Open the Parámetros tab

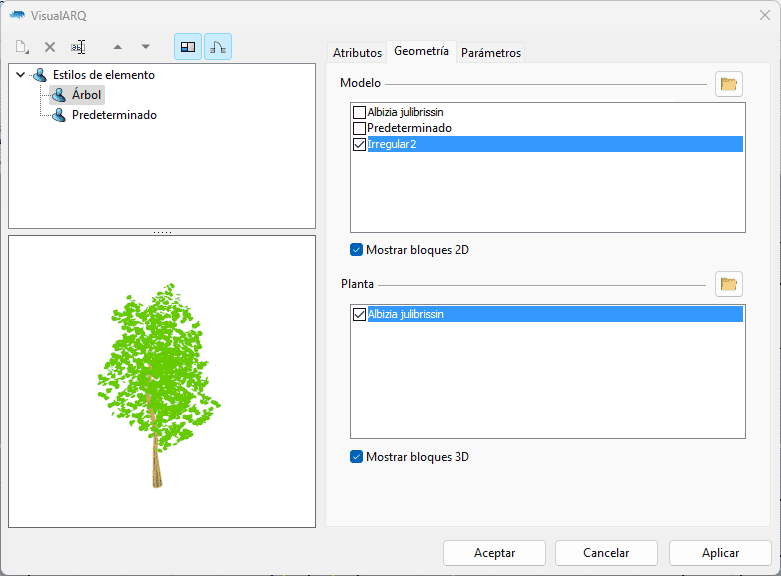(491, 53)
